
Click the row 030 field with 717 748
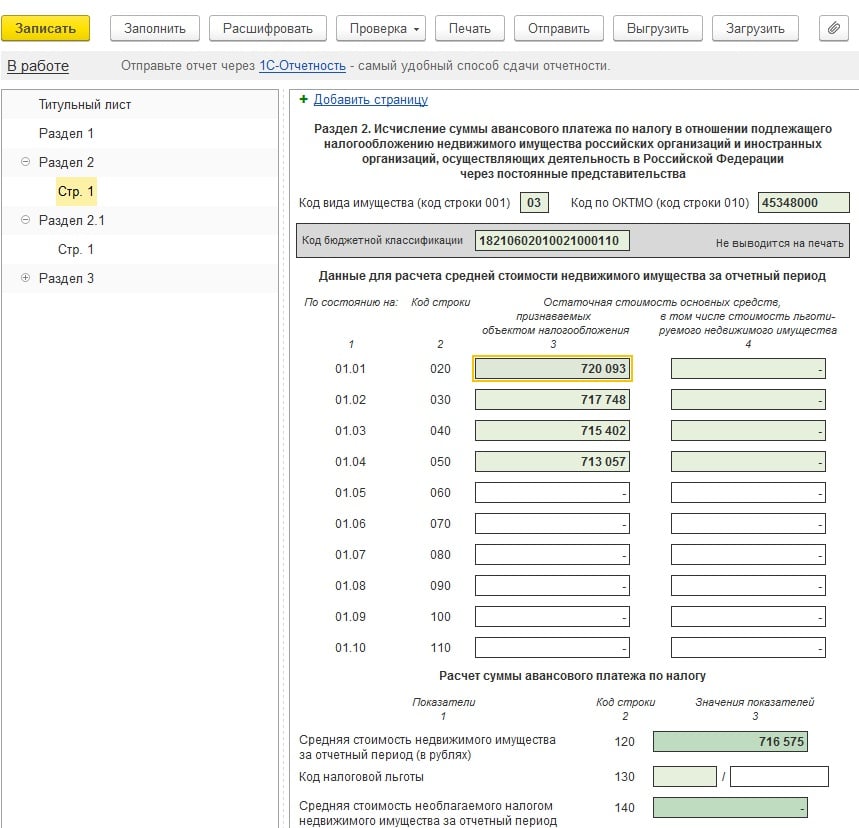pos(553,400)
